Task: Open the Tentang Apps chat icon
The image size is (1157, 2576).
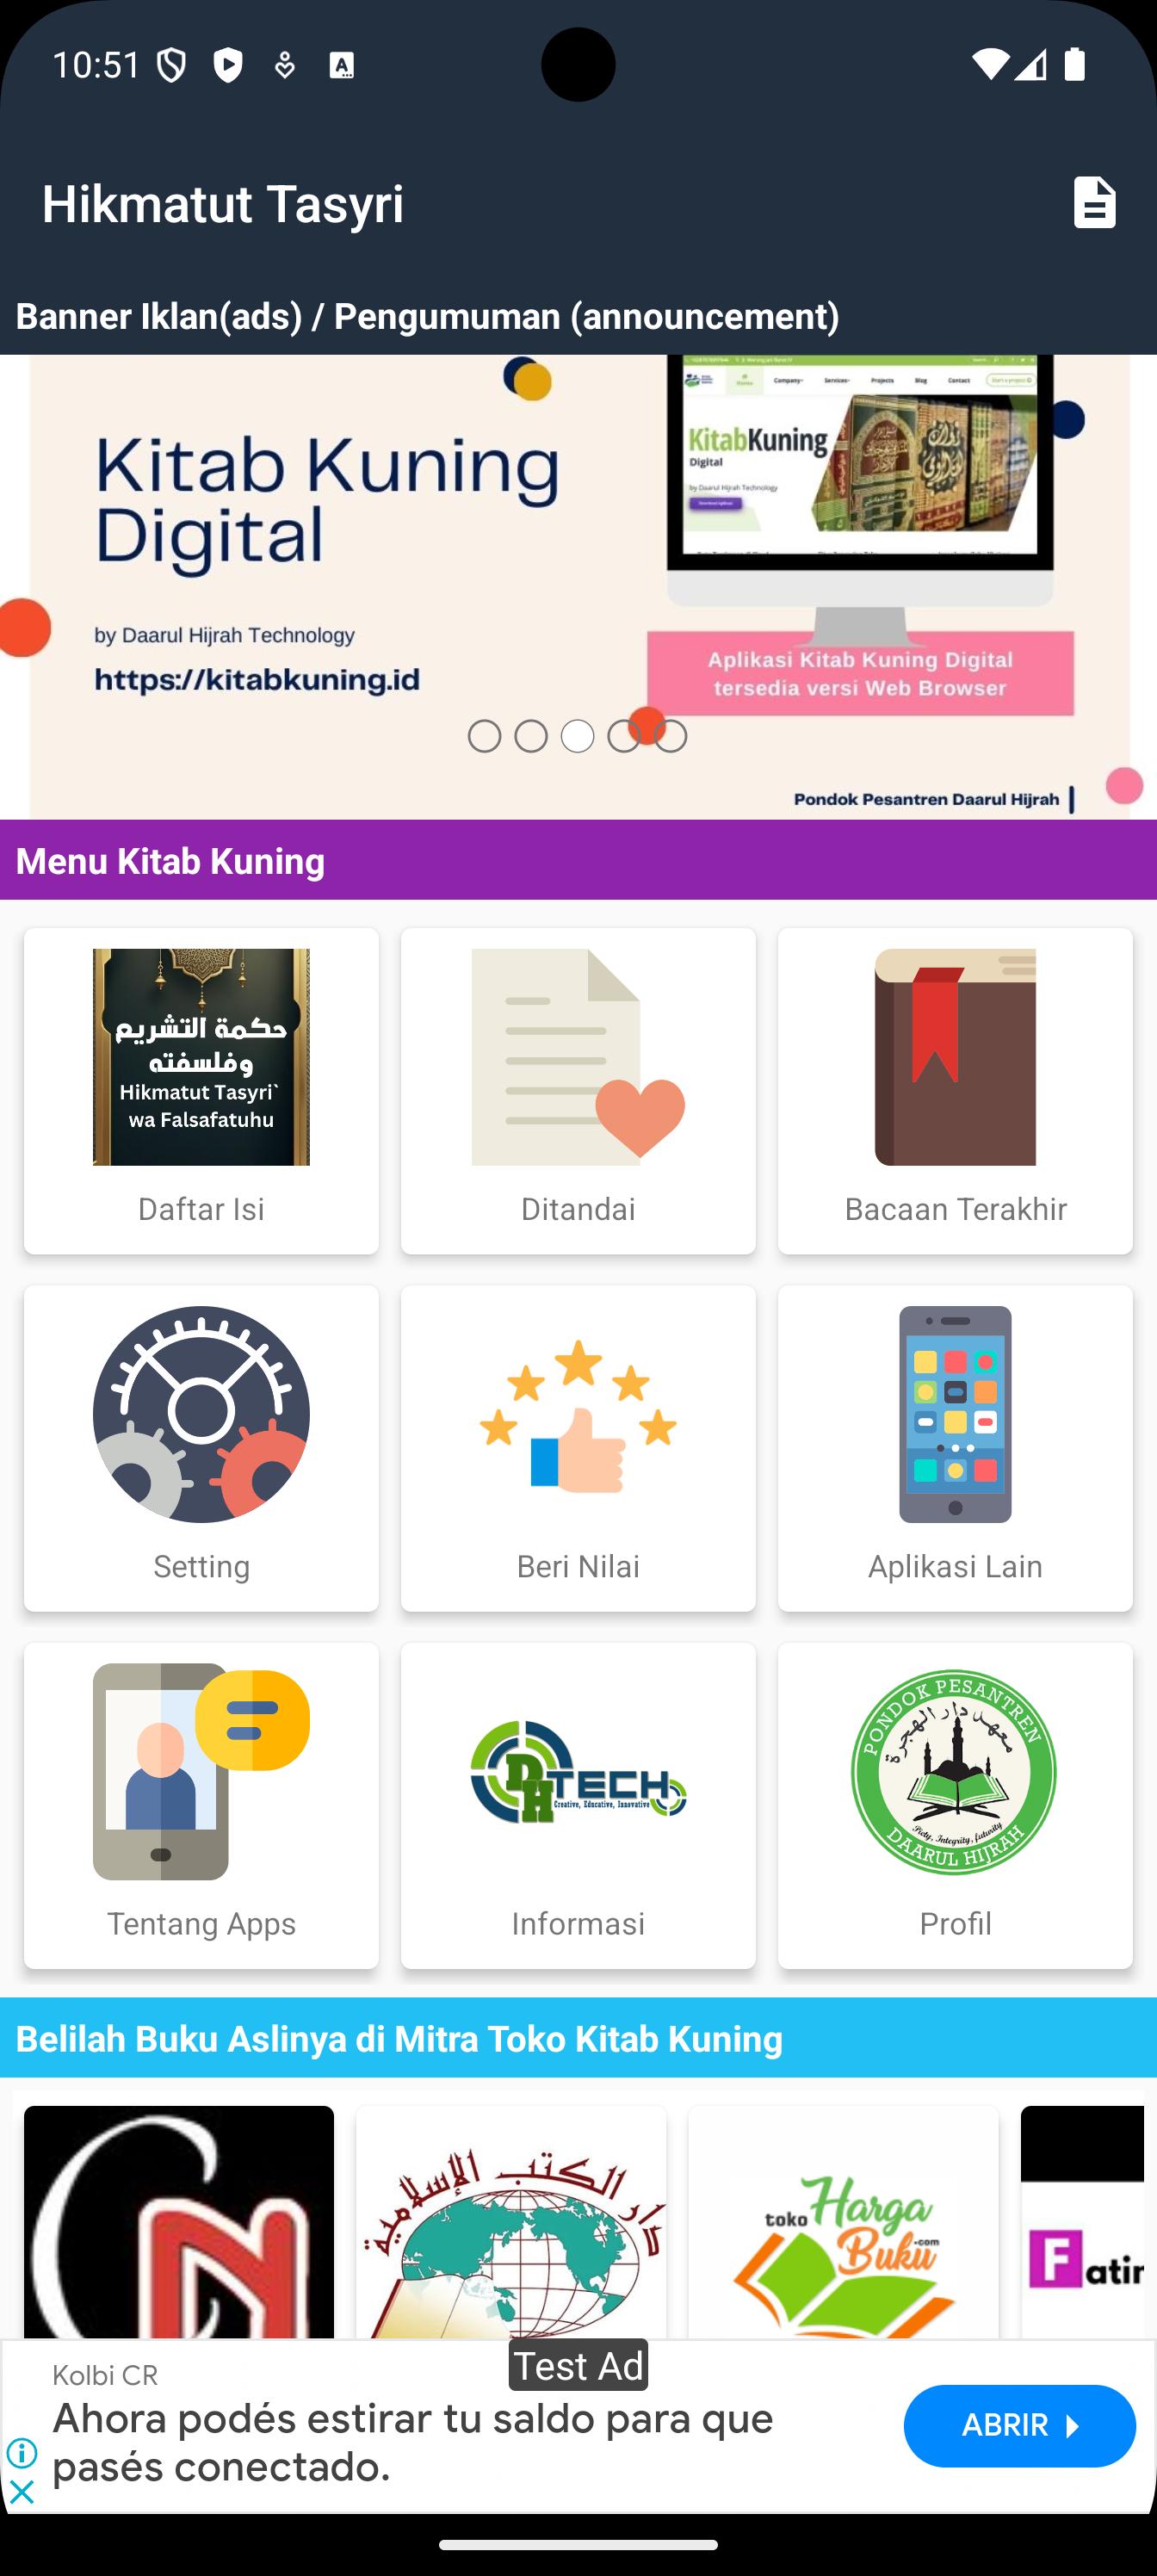Action: [x=201, y=1771]
